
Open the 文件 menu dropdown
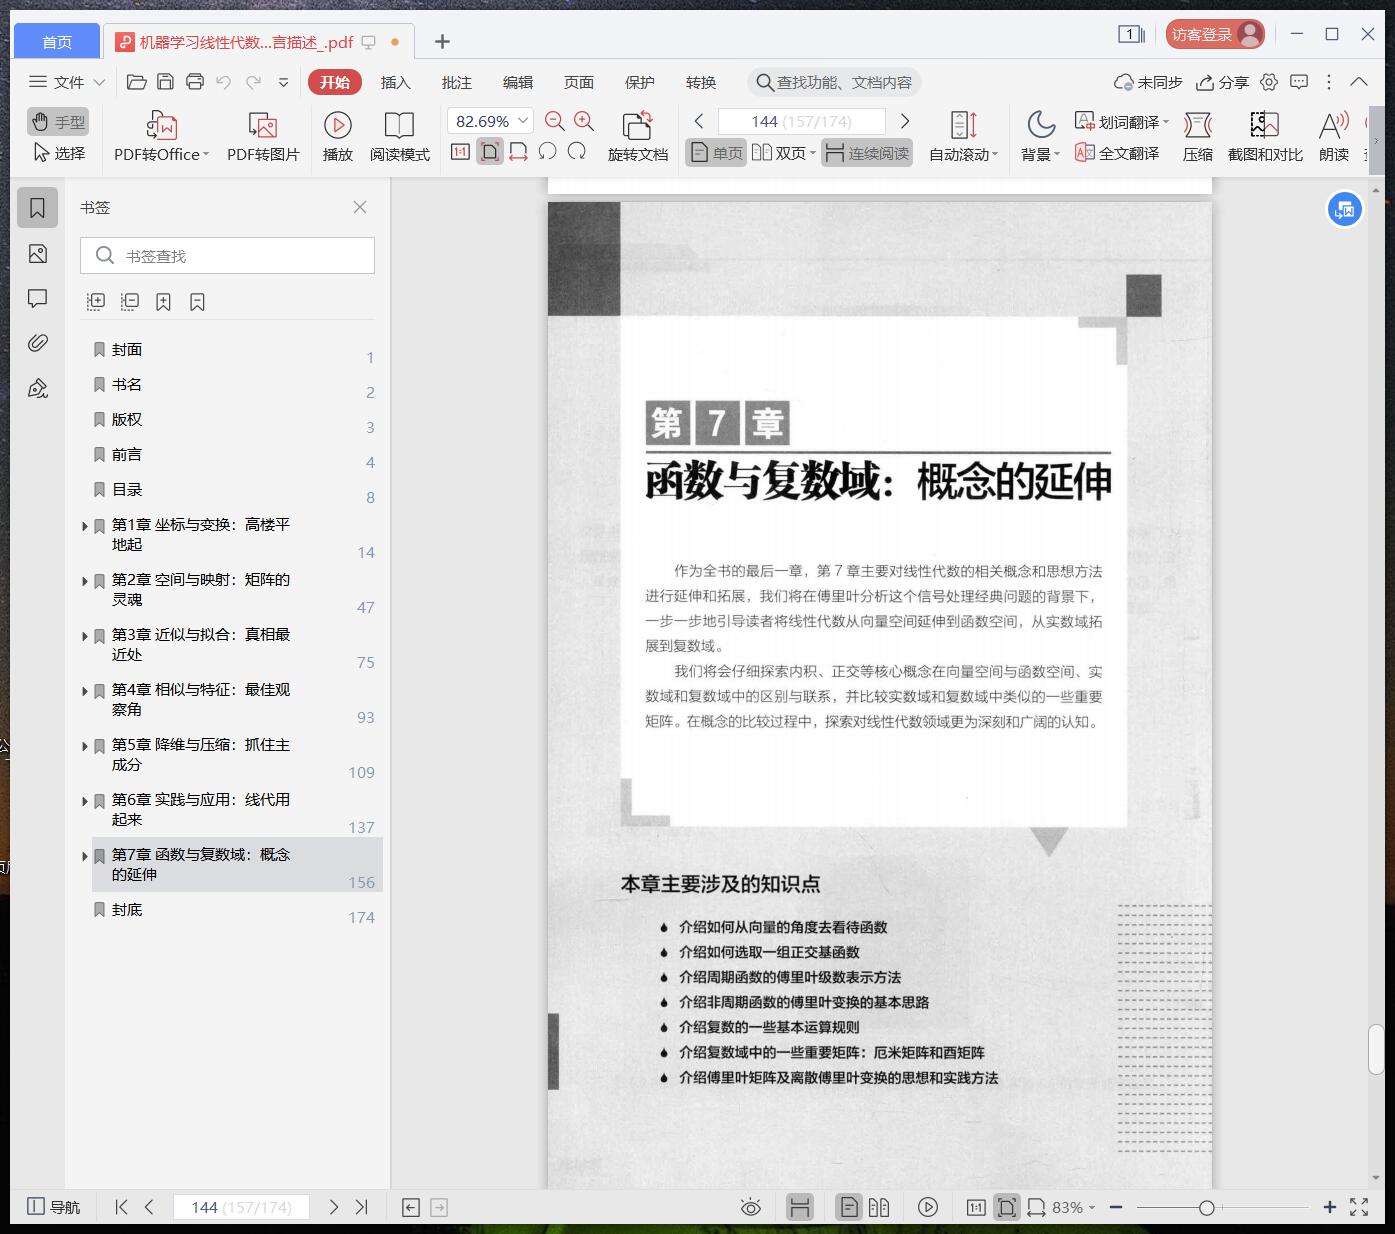click(x=67, y=82)
